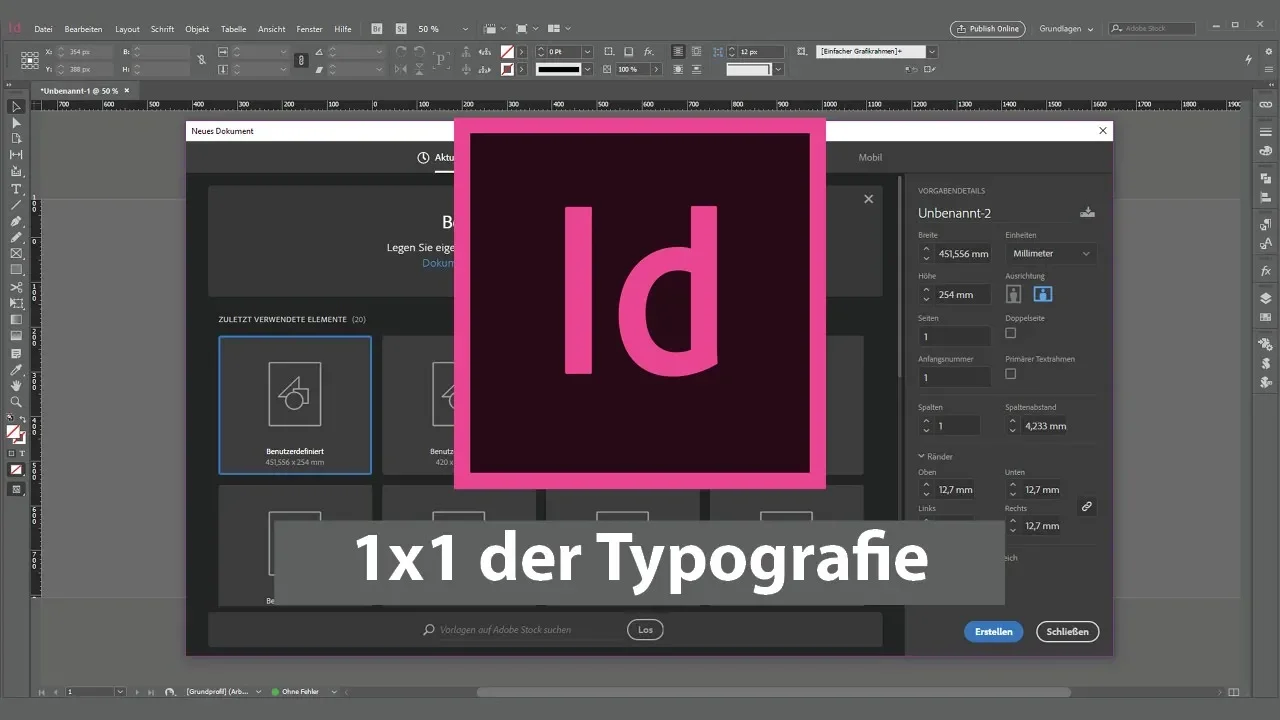
Task: Select the Scissors tool
Action: 16,287
